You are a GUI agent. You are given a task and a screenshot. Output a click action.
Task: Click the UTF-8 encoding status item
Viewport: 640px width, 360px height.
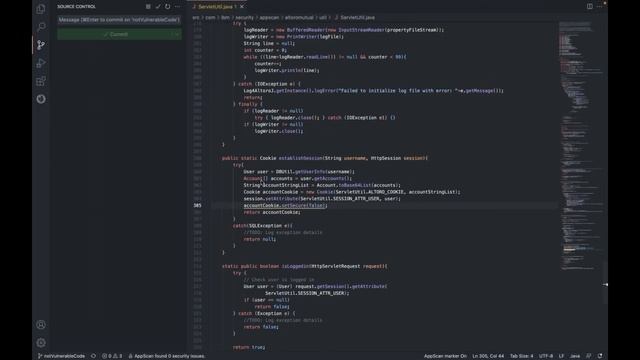(546, 356)
